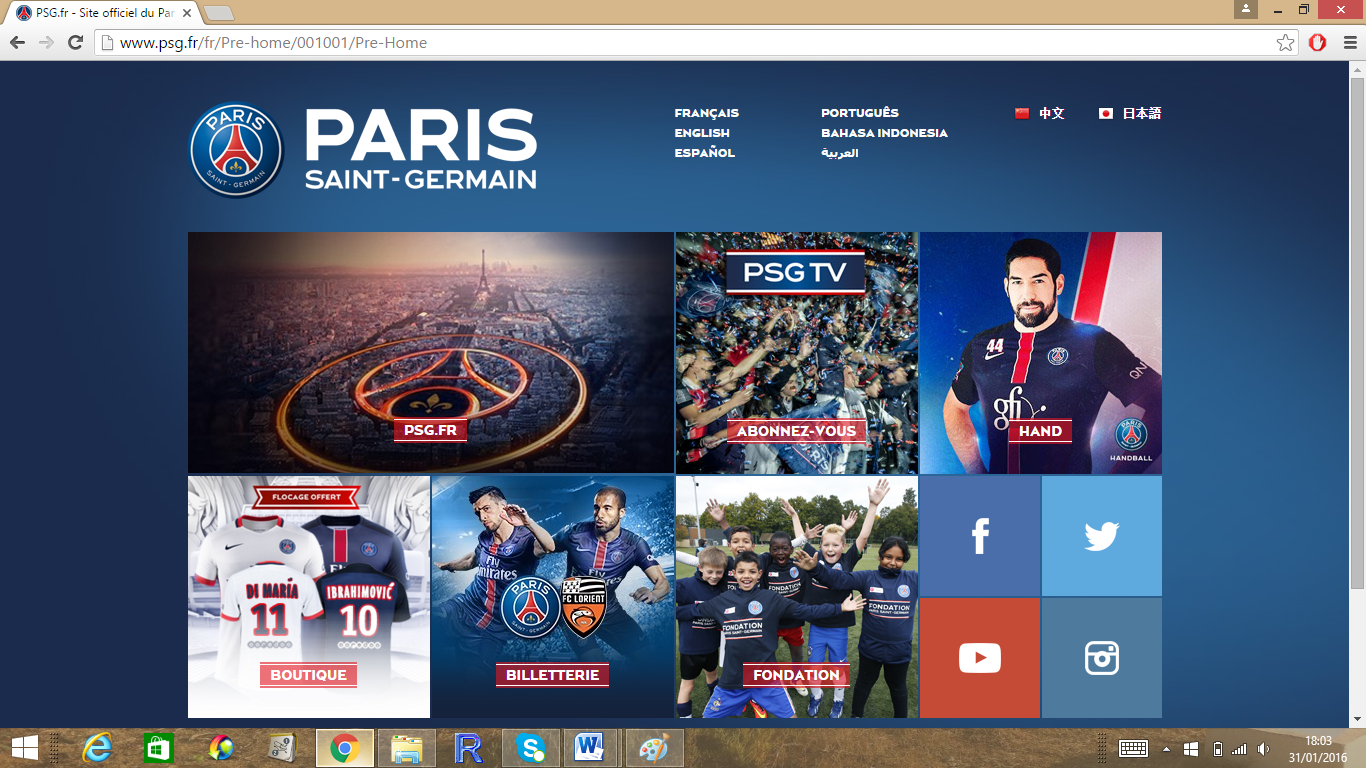Select ENGLISH language
The image size is (1366, 768).
pos(702,133)
